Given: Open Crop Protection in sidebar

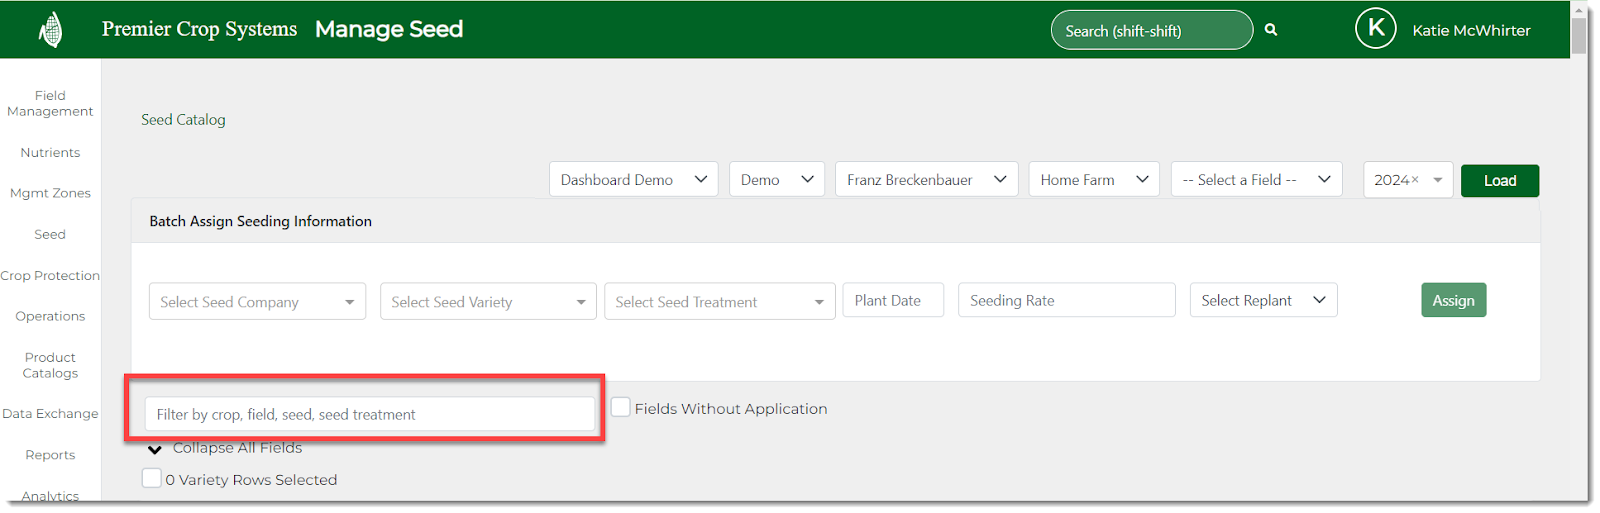Looking at the screenshot, I should point(50,275).
